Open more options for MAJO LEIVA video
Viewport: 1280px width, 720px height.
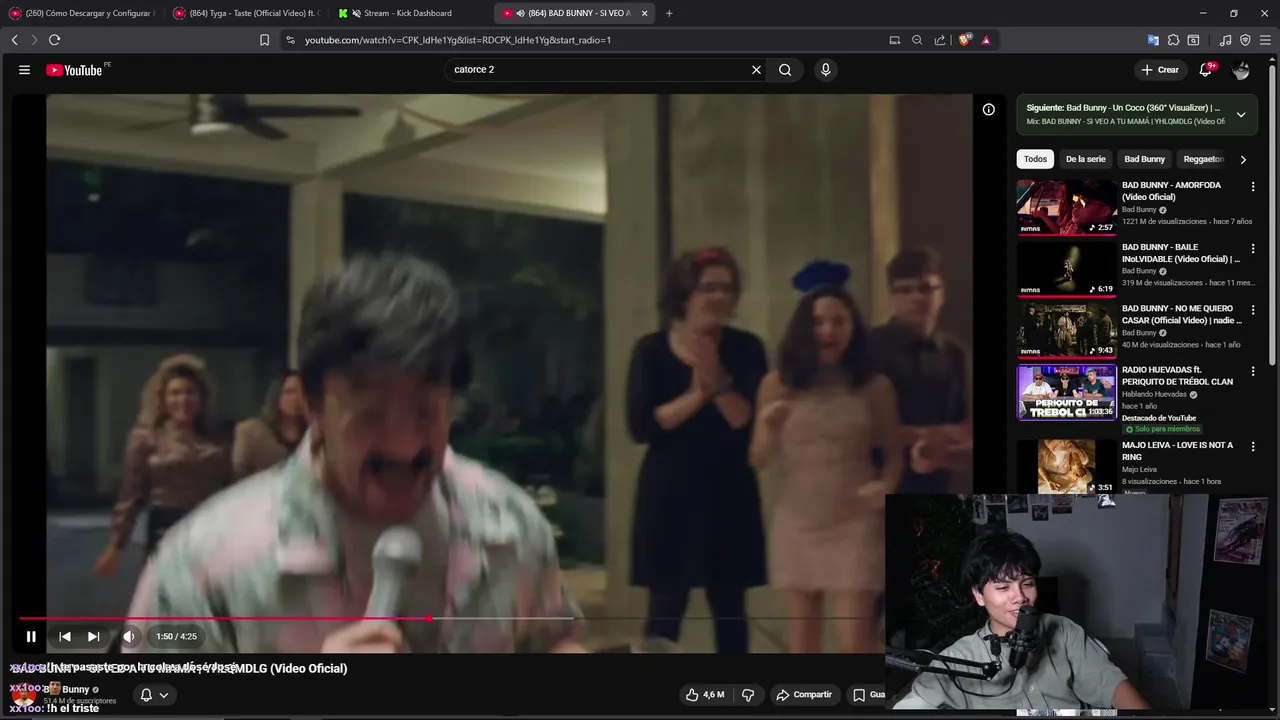coord(1252,446)
